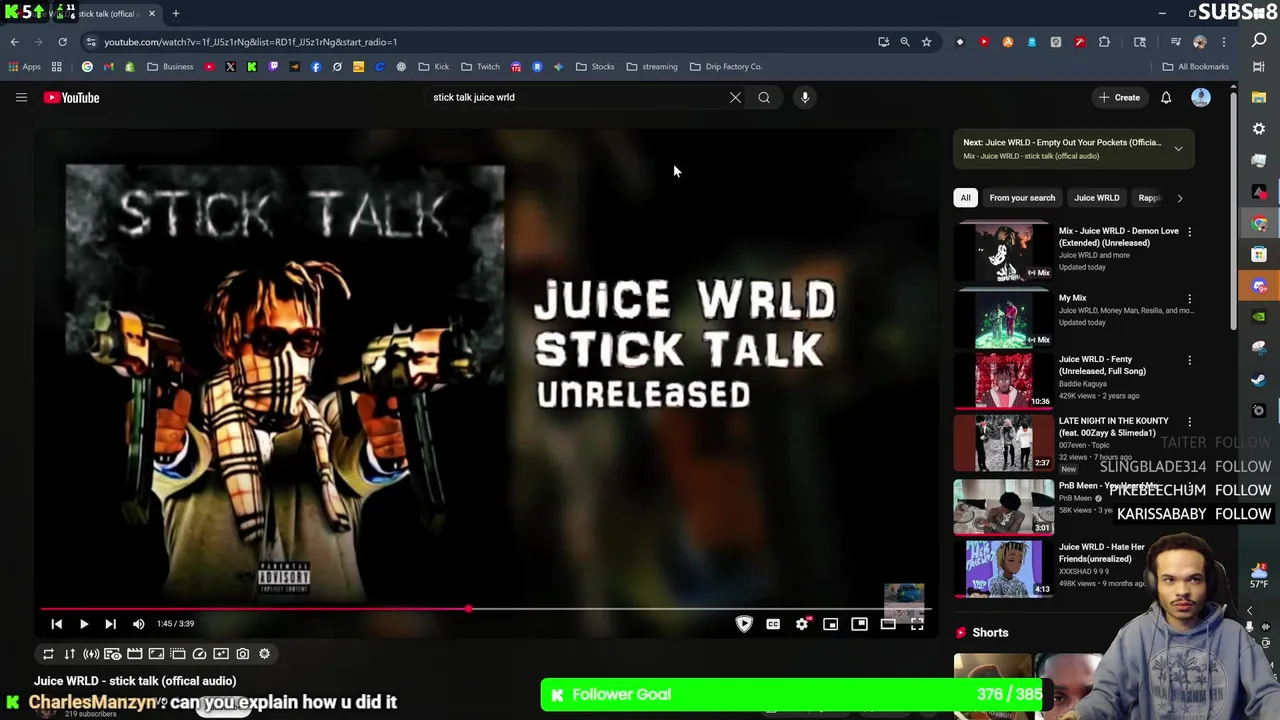Viewport: 1280px width, 720px height.
Task: Open the All Bookmarks folder
Action: click(1195, 67)
